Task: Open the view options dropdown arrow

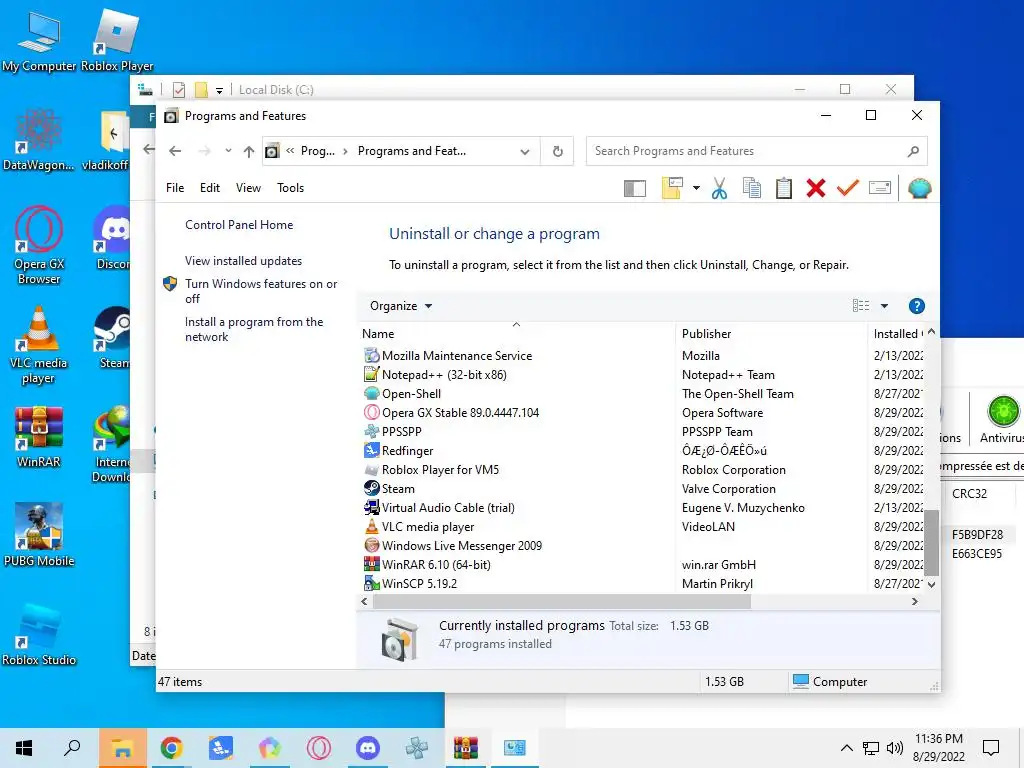Action: point(884,306)
